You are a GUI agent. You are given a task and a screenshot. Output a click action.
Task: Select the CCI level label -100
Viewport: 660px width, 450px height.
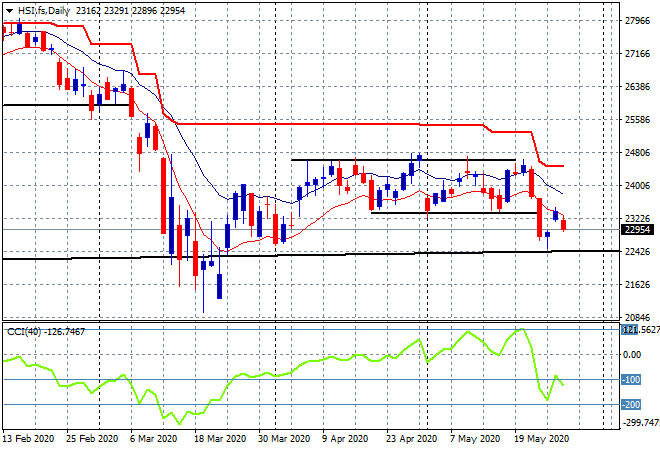pos(631,380)
